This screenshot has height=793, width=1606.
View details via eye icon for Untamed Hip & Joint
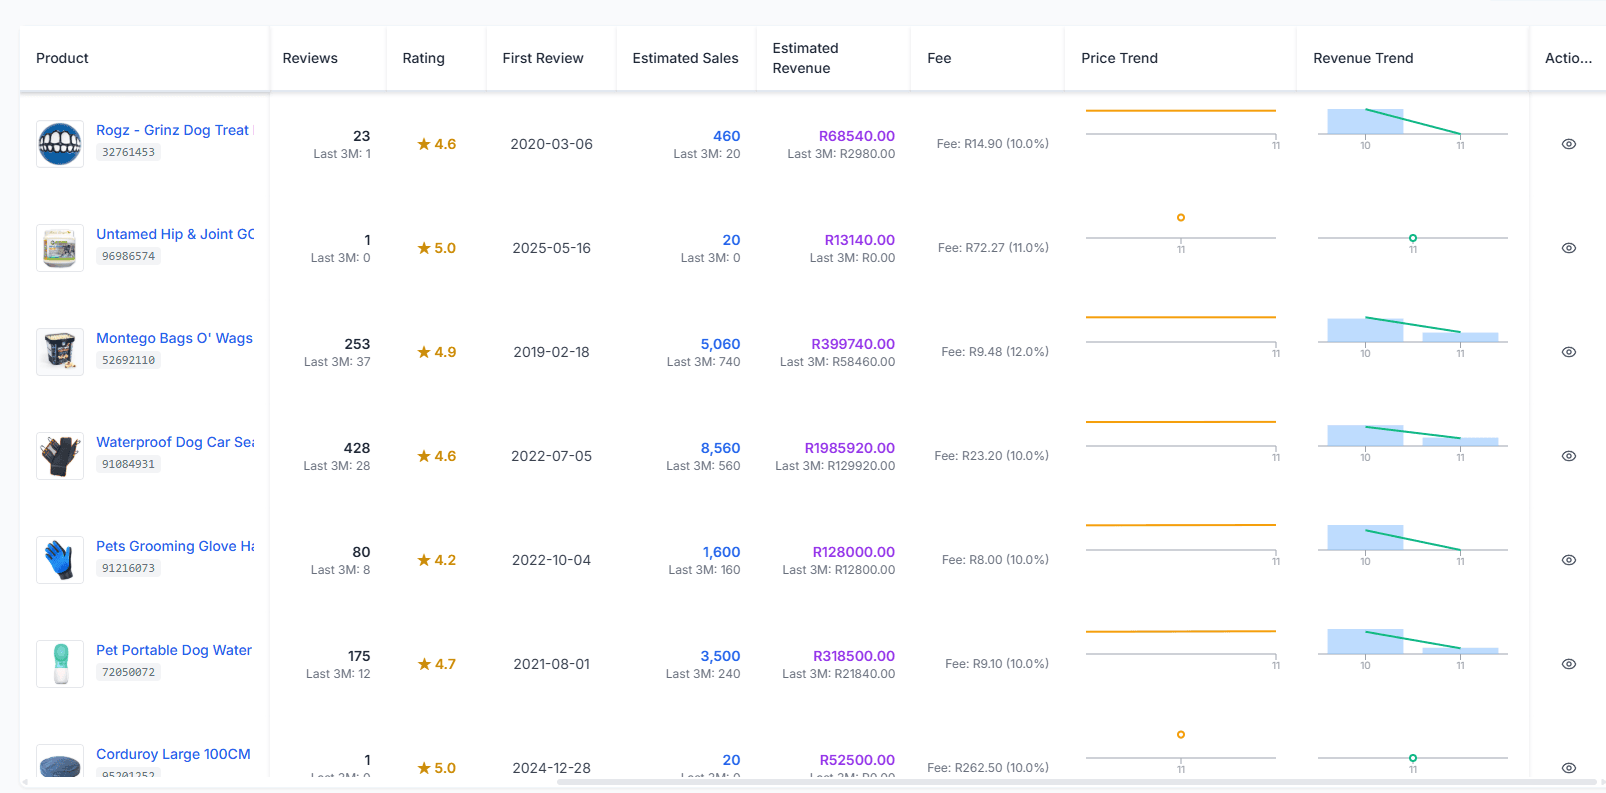[x=1568, y=248]
